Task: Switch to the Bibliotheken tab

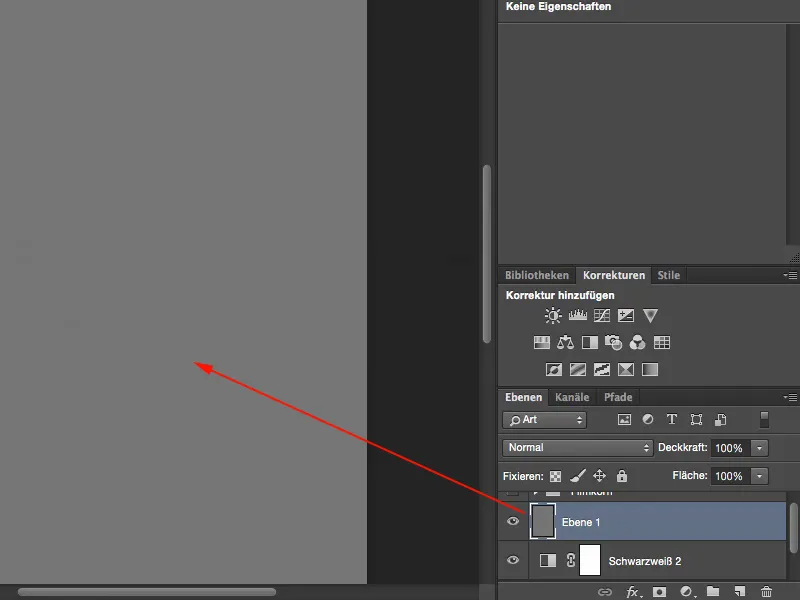Action: (x=537, y=275)
